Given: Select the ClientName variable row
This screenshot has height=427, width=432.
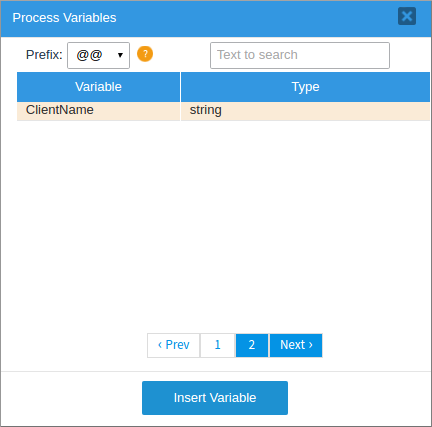Looking at the screenshot, I should click(x=223, y=111).
